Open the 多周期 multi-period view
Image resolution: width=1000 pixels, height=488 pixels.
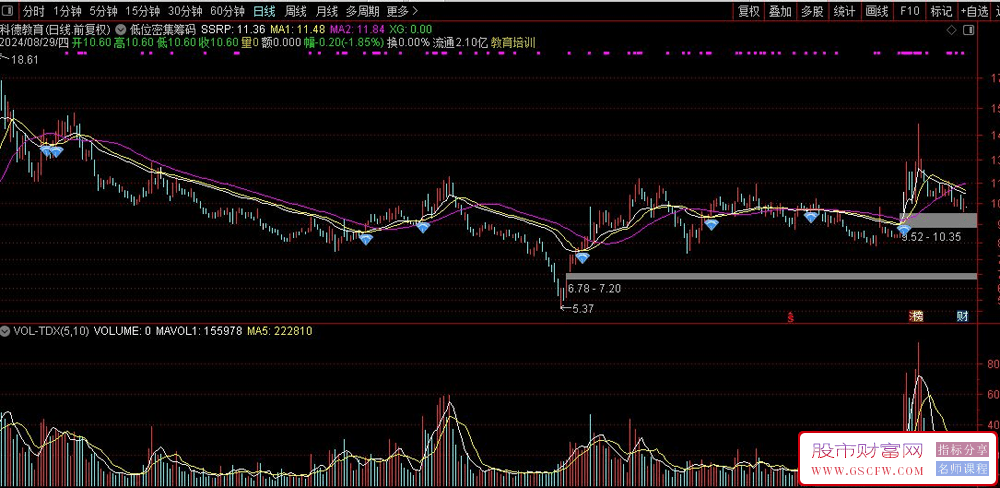pyautogui.click(x=363, y=11)
